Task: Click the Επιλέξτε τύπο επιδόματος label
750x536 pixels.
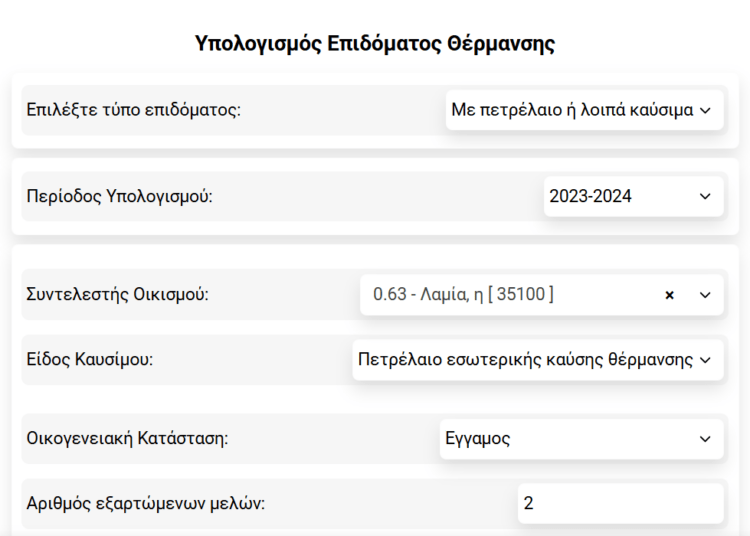Action: click(x=134, y=110)
